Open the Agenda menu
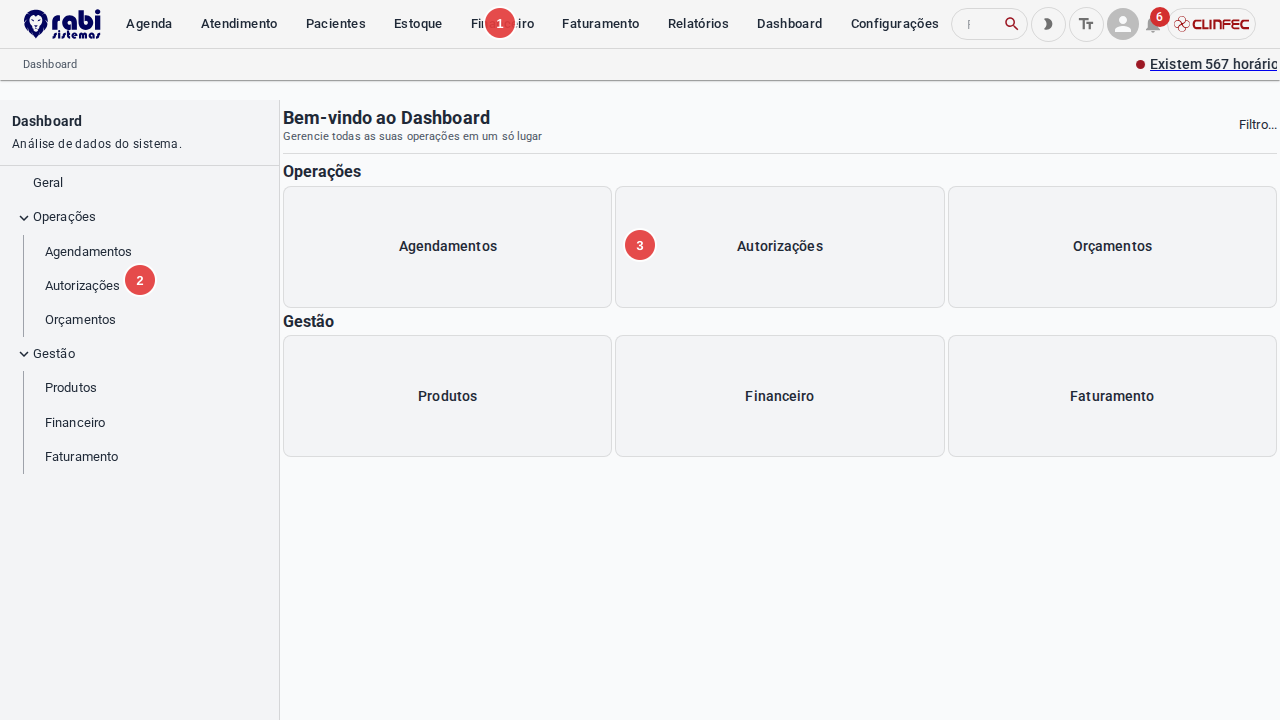 click(x=149, y=24)
